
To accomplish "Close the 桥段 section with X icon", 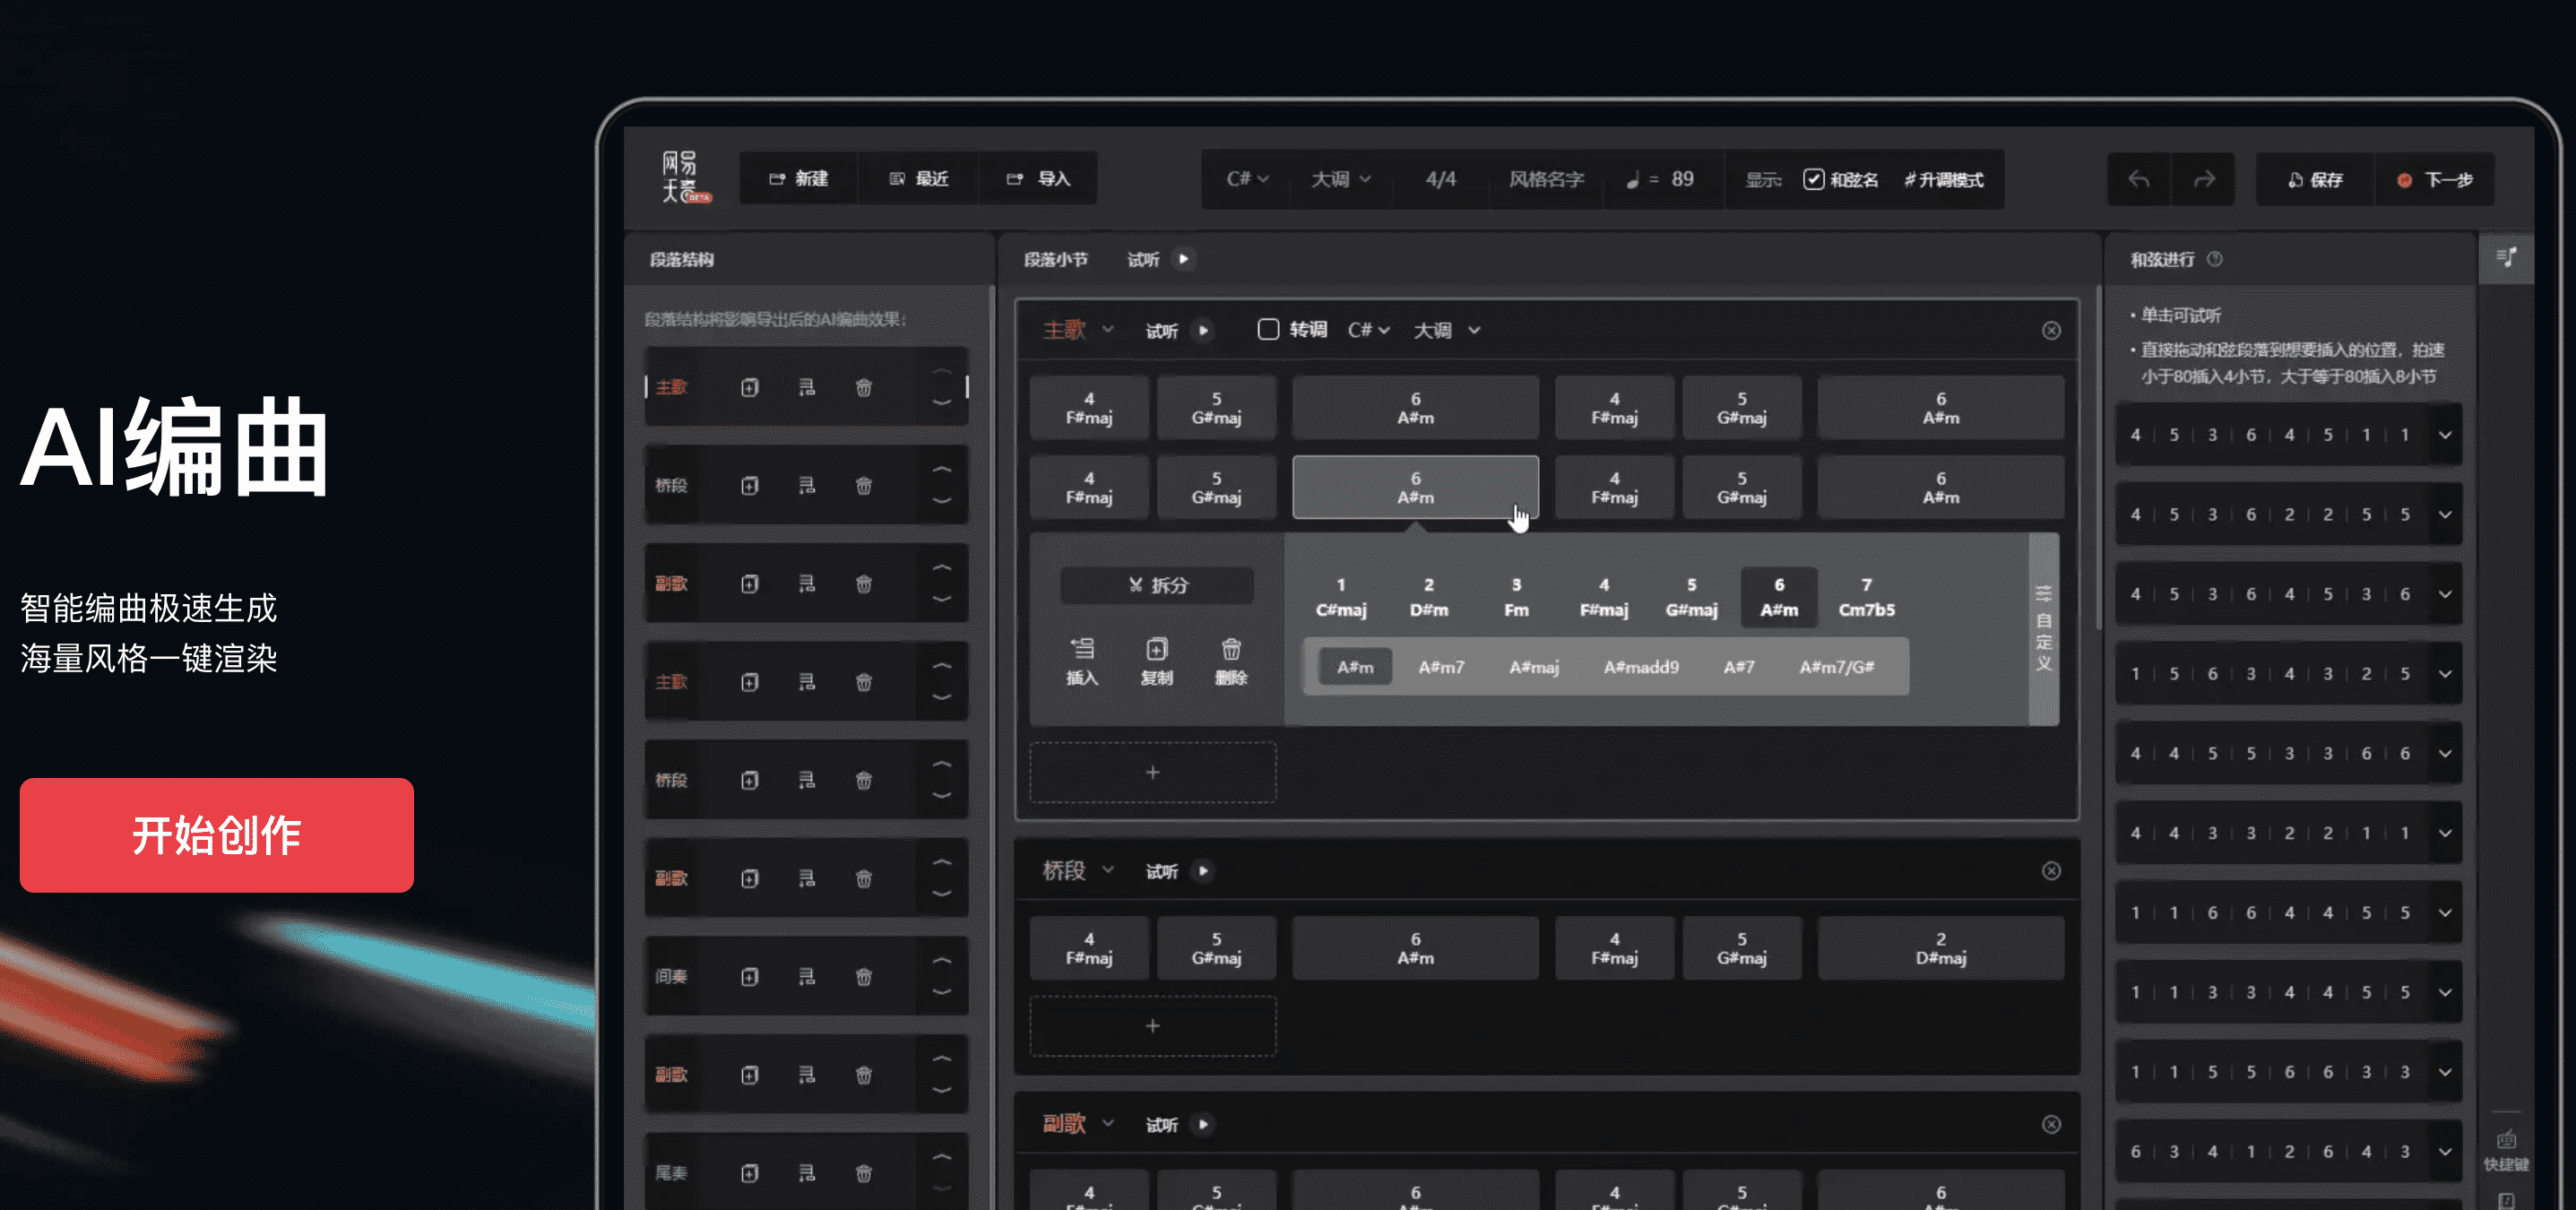I will coord(2051,871).
